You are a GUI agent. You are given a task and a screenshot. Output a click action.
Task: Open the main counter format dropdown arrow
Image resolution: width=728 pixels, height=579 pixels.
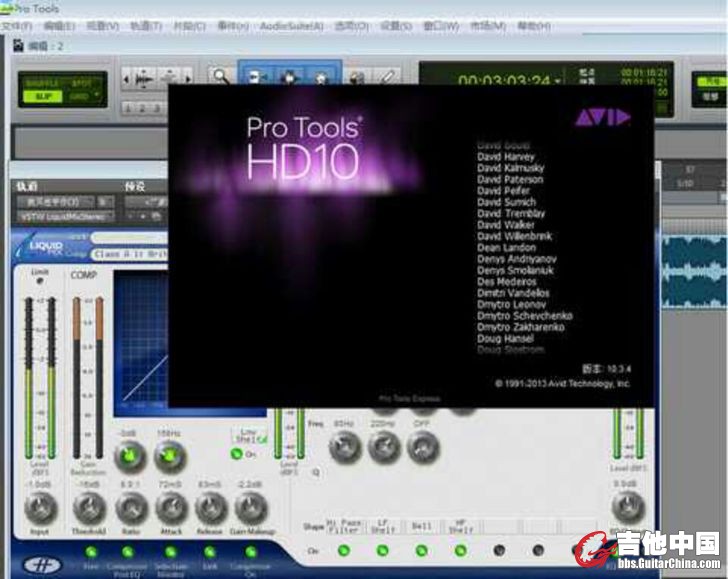(557, 81)
